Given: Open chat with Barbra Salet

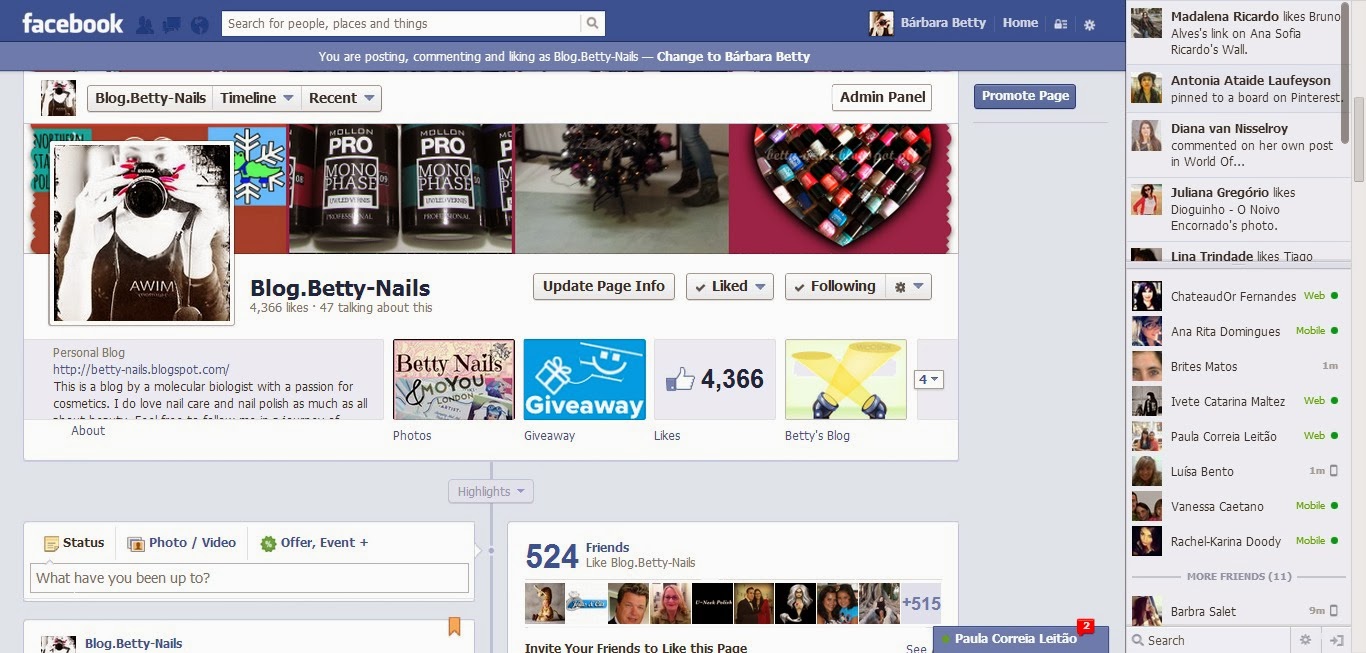Looking at the screenshot, I should pyautogui.click(x=1236, y=611).
